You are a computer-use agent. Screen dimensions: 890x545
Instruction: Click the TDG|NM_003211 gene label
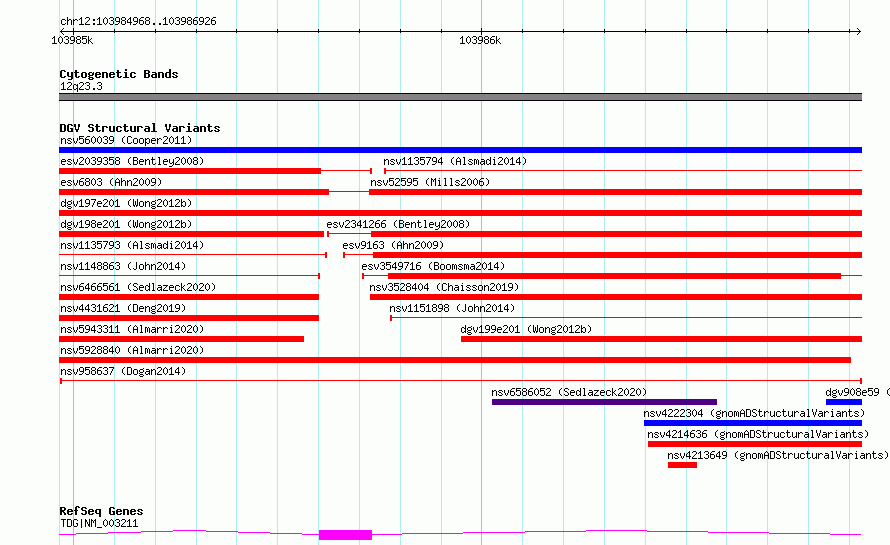99,523
